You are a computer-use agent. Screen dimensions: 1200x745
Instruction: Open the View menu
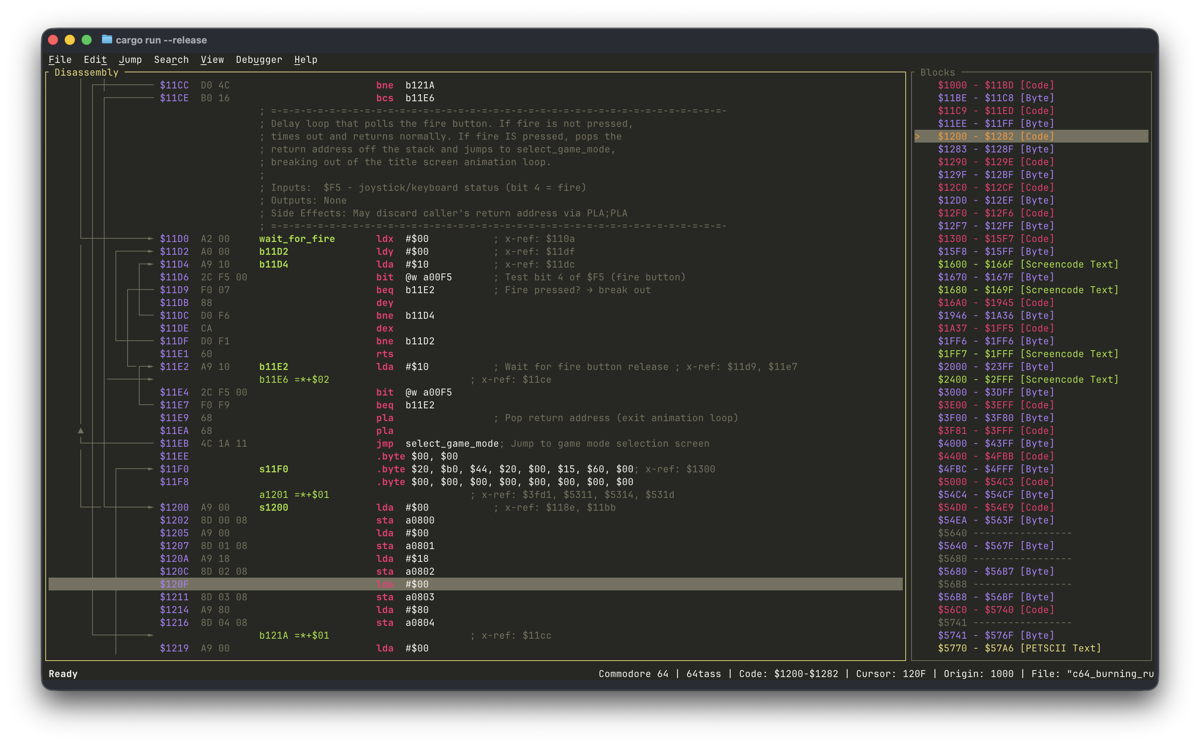[212, 60]
